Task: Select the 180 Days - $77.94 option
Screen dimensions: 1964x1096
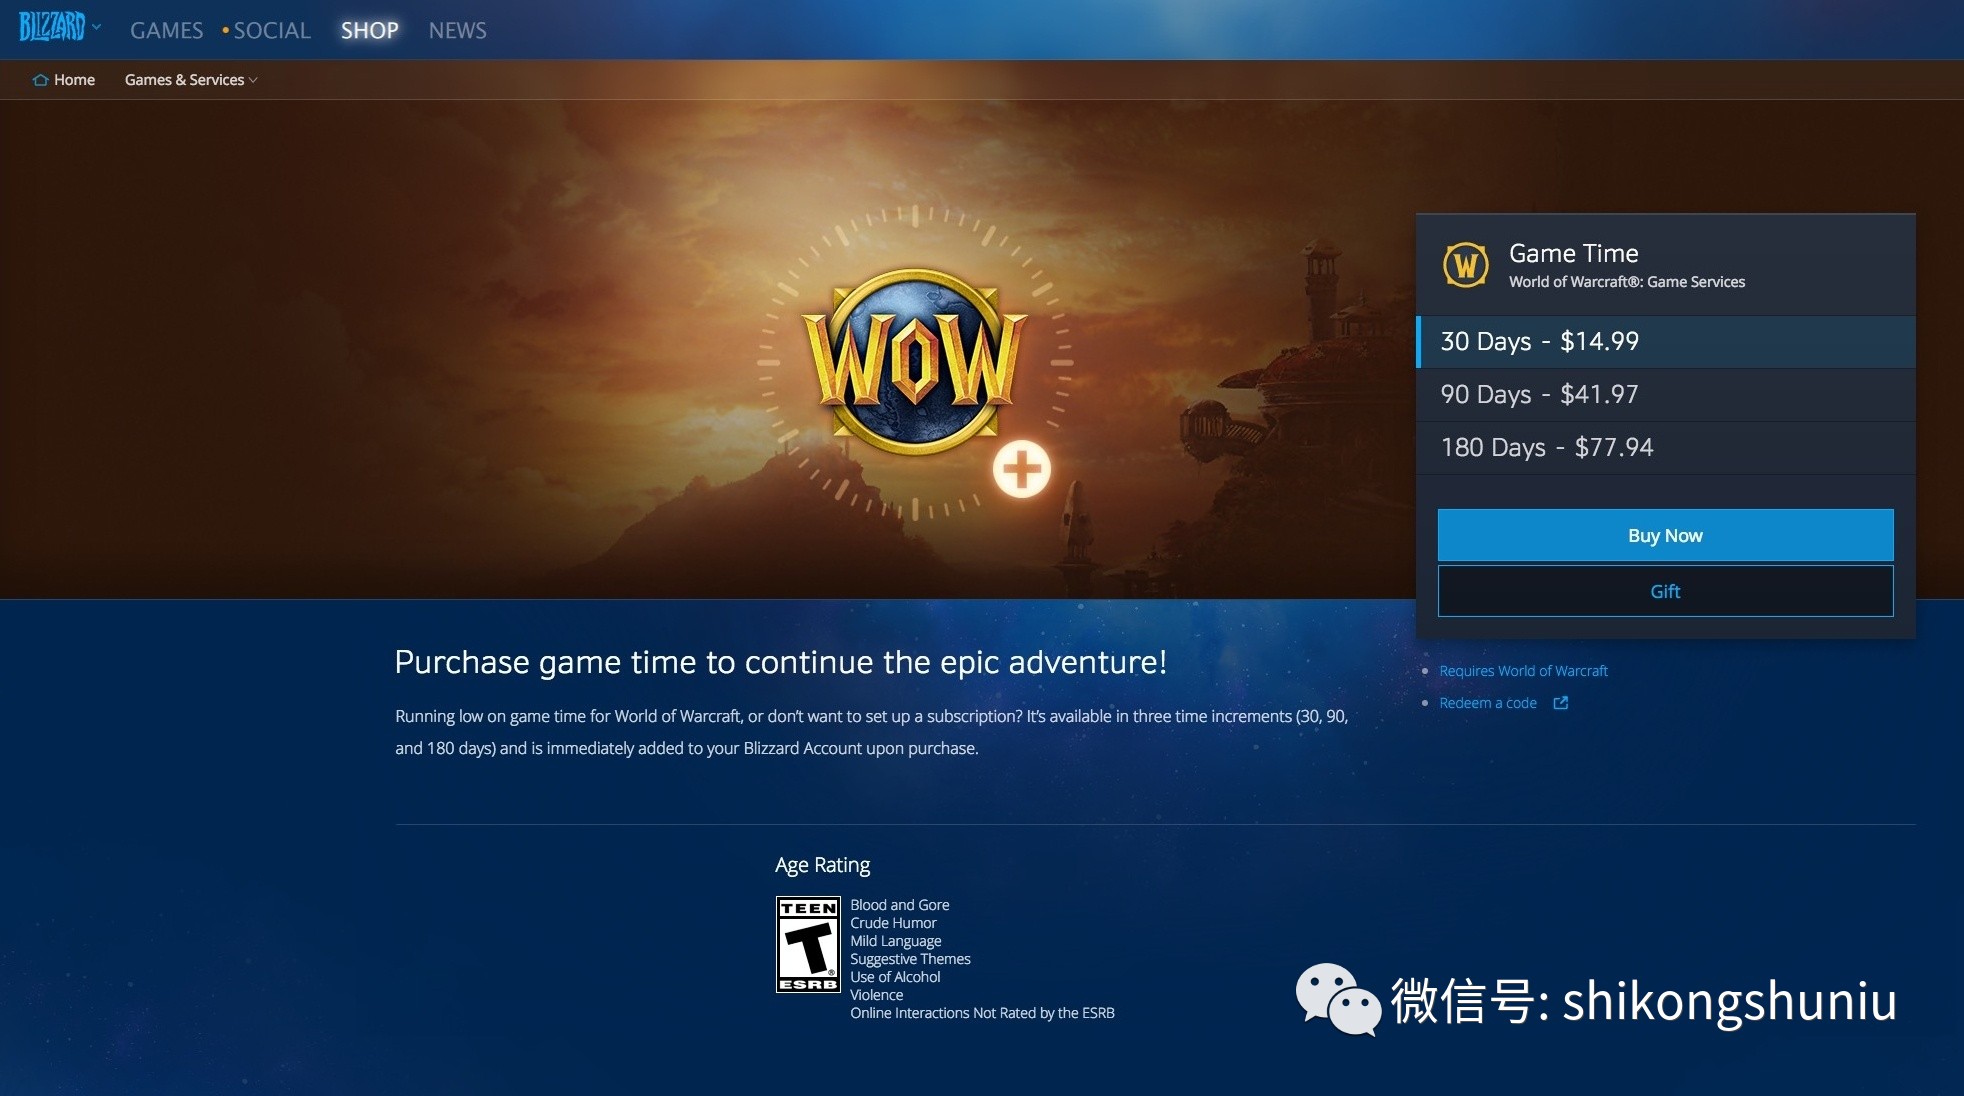Action: 1666,448
